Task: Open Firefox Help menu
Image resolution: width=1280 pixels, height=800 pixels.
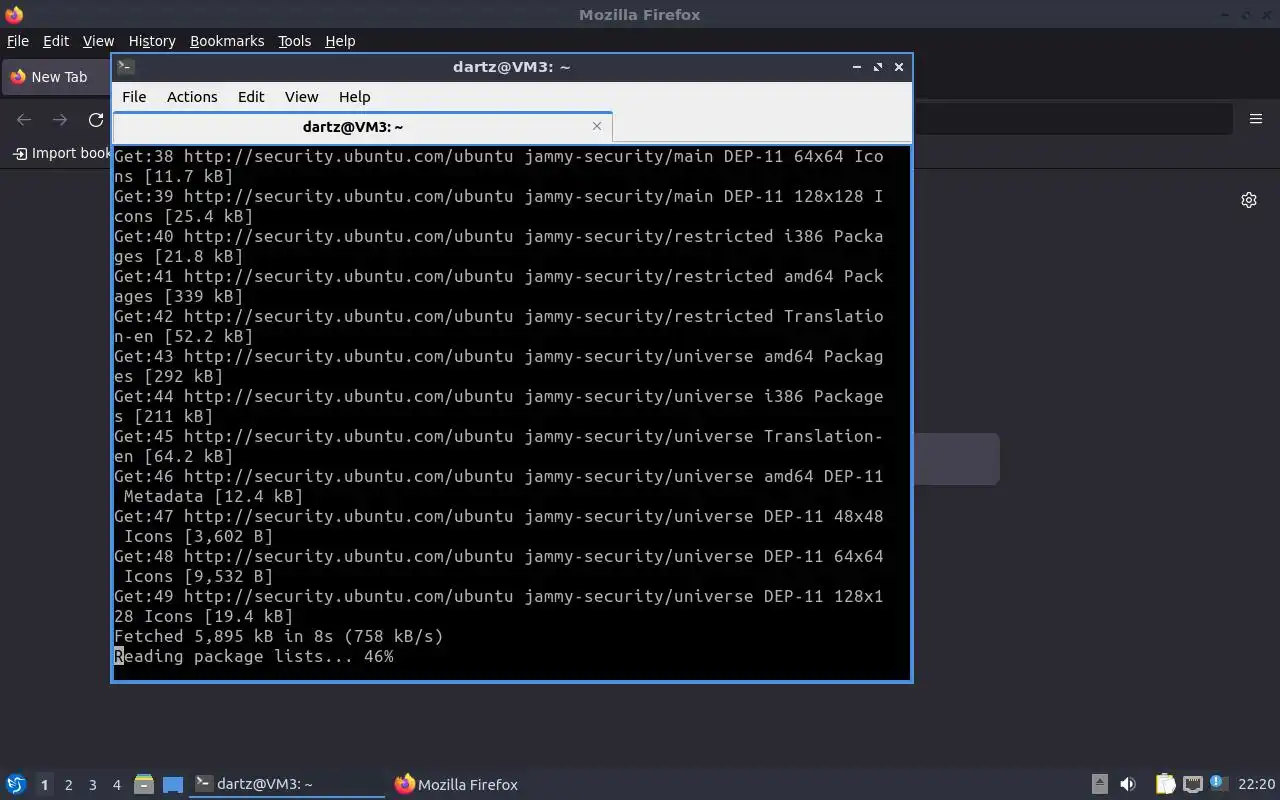Action: [x=340, y=41]
